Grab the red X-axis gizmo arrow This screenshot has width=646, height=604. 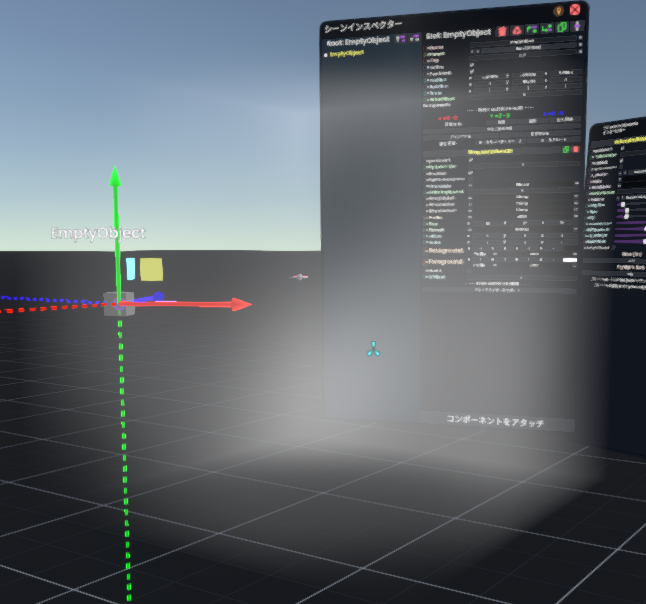click(x=185, y=304)
